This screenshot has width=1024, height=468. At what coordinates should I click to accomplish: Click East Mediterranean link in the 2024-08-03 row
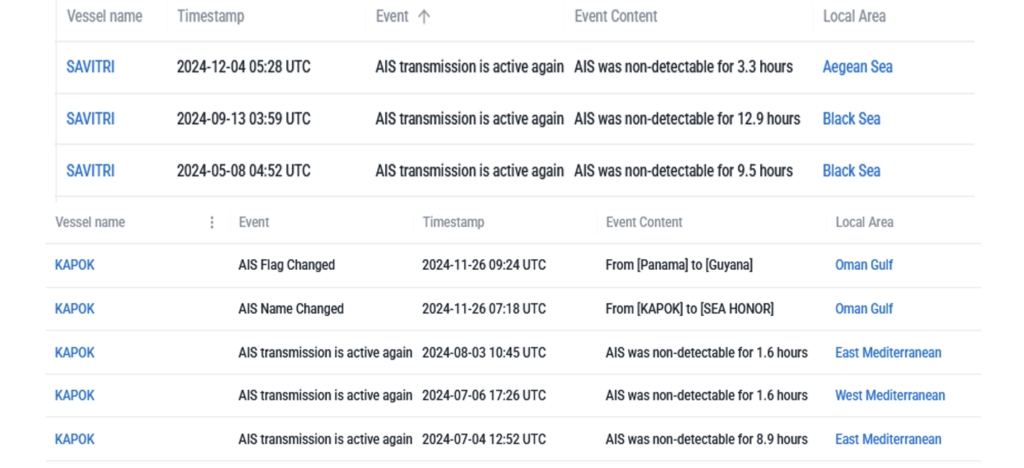[888, 353]
